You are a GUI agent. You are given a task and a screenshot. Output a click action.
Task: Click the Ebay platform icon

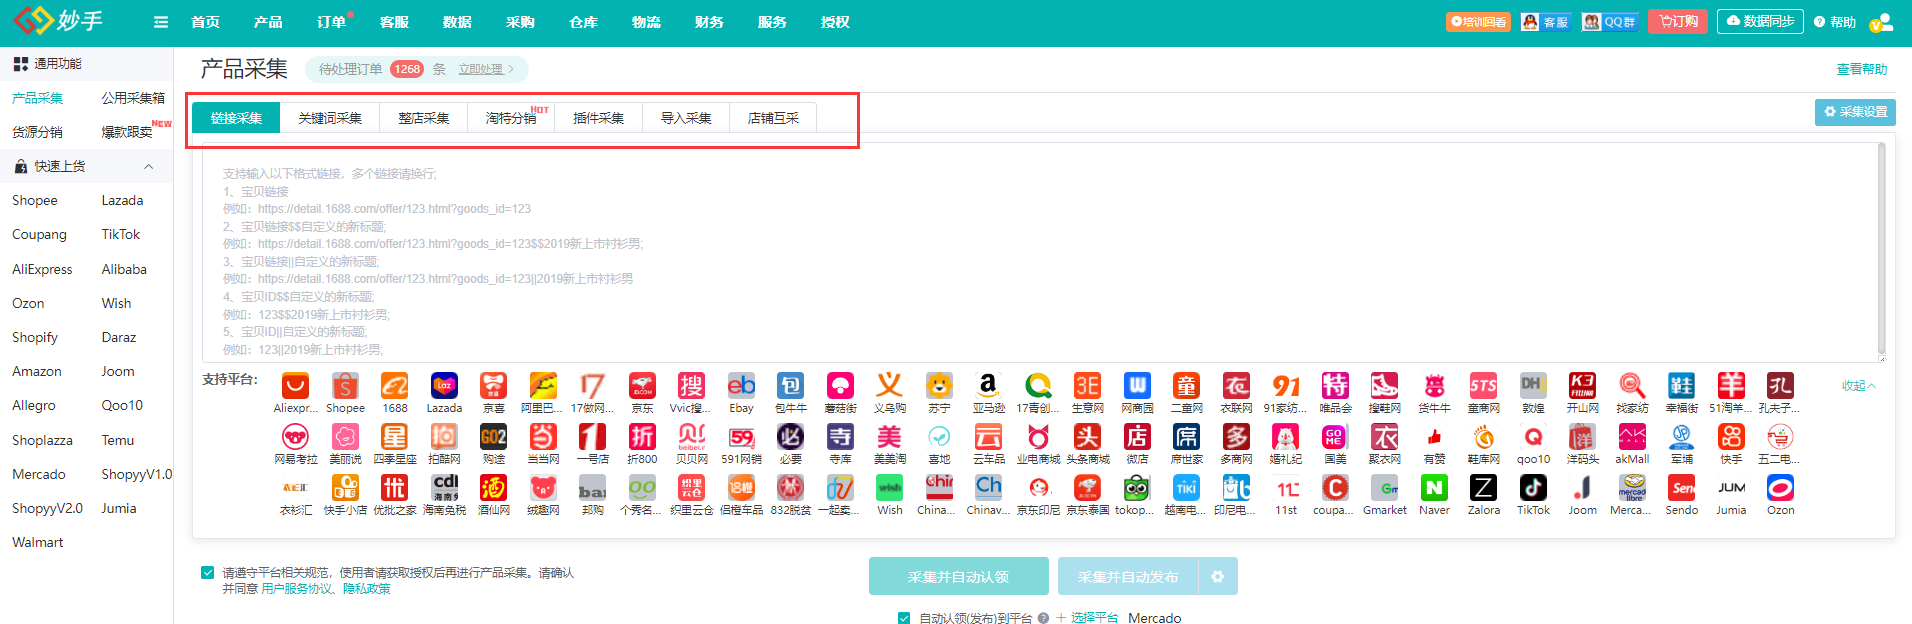[741, 386]
